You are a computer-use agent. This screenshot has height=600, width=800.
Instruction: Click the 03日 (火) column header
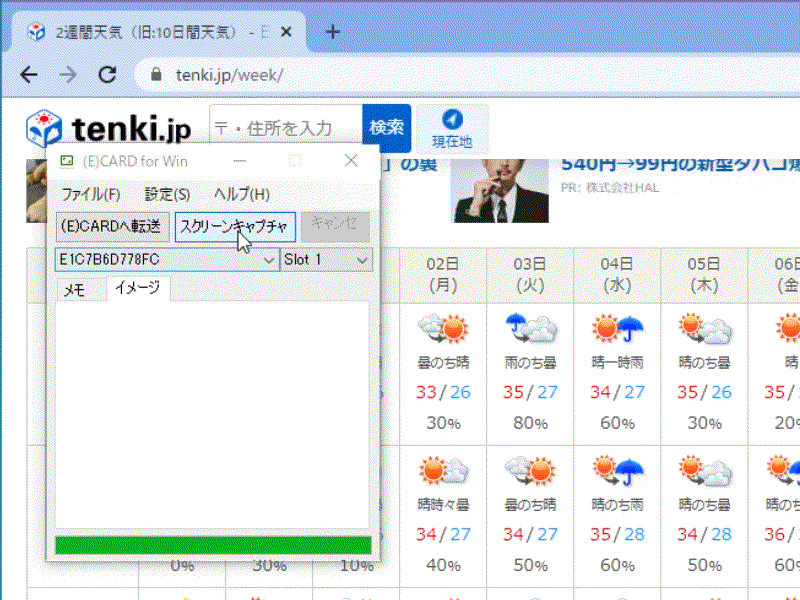pos(531,275)
